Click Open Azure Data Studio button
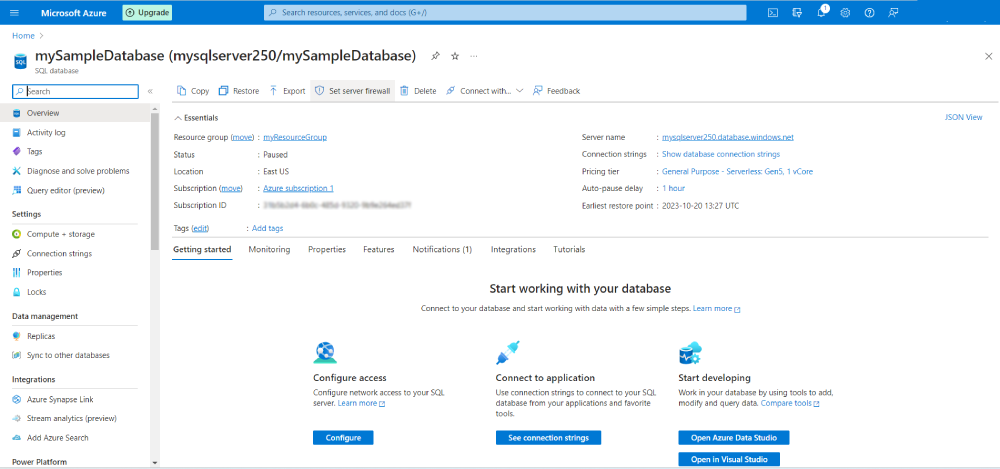Viewport: 1000px width, 469px height. click(733, 438)
